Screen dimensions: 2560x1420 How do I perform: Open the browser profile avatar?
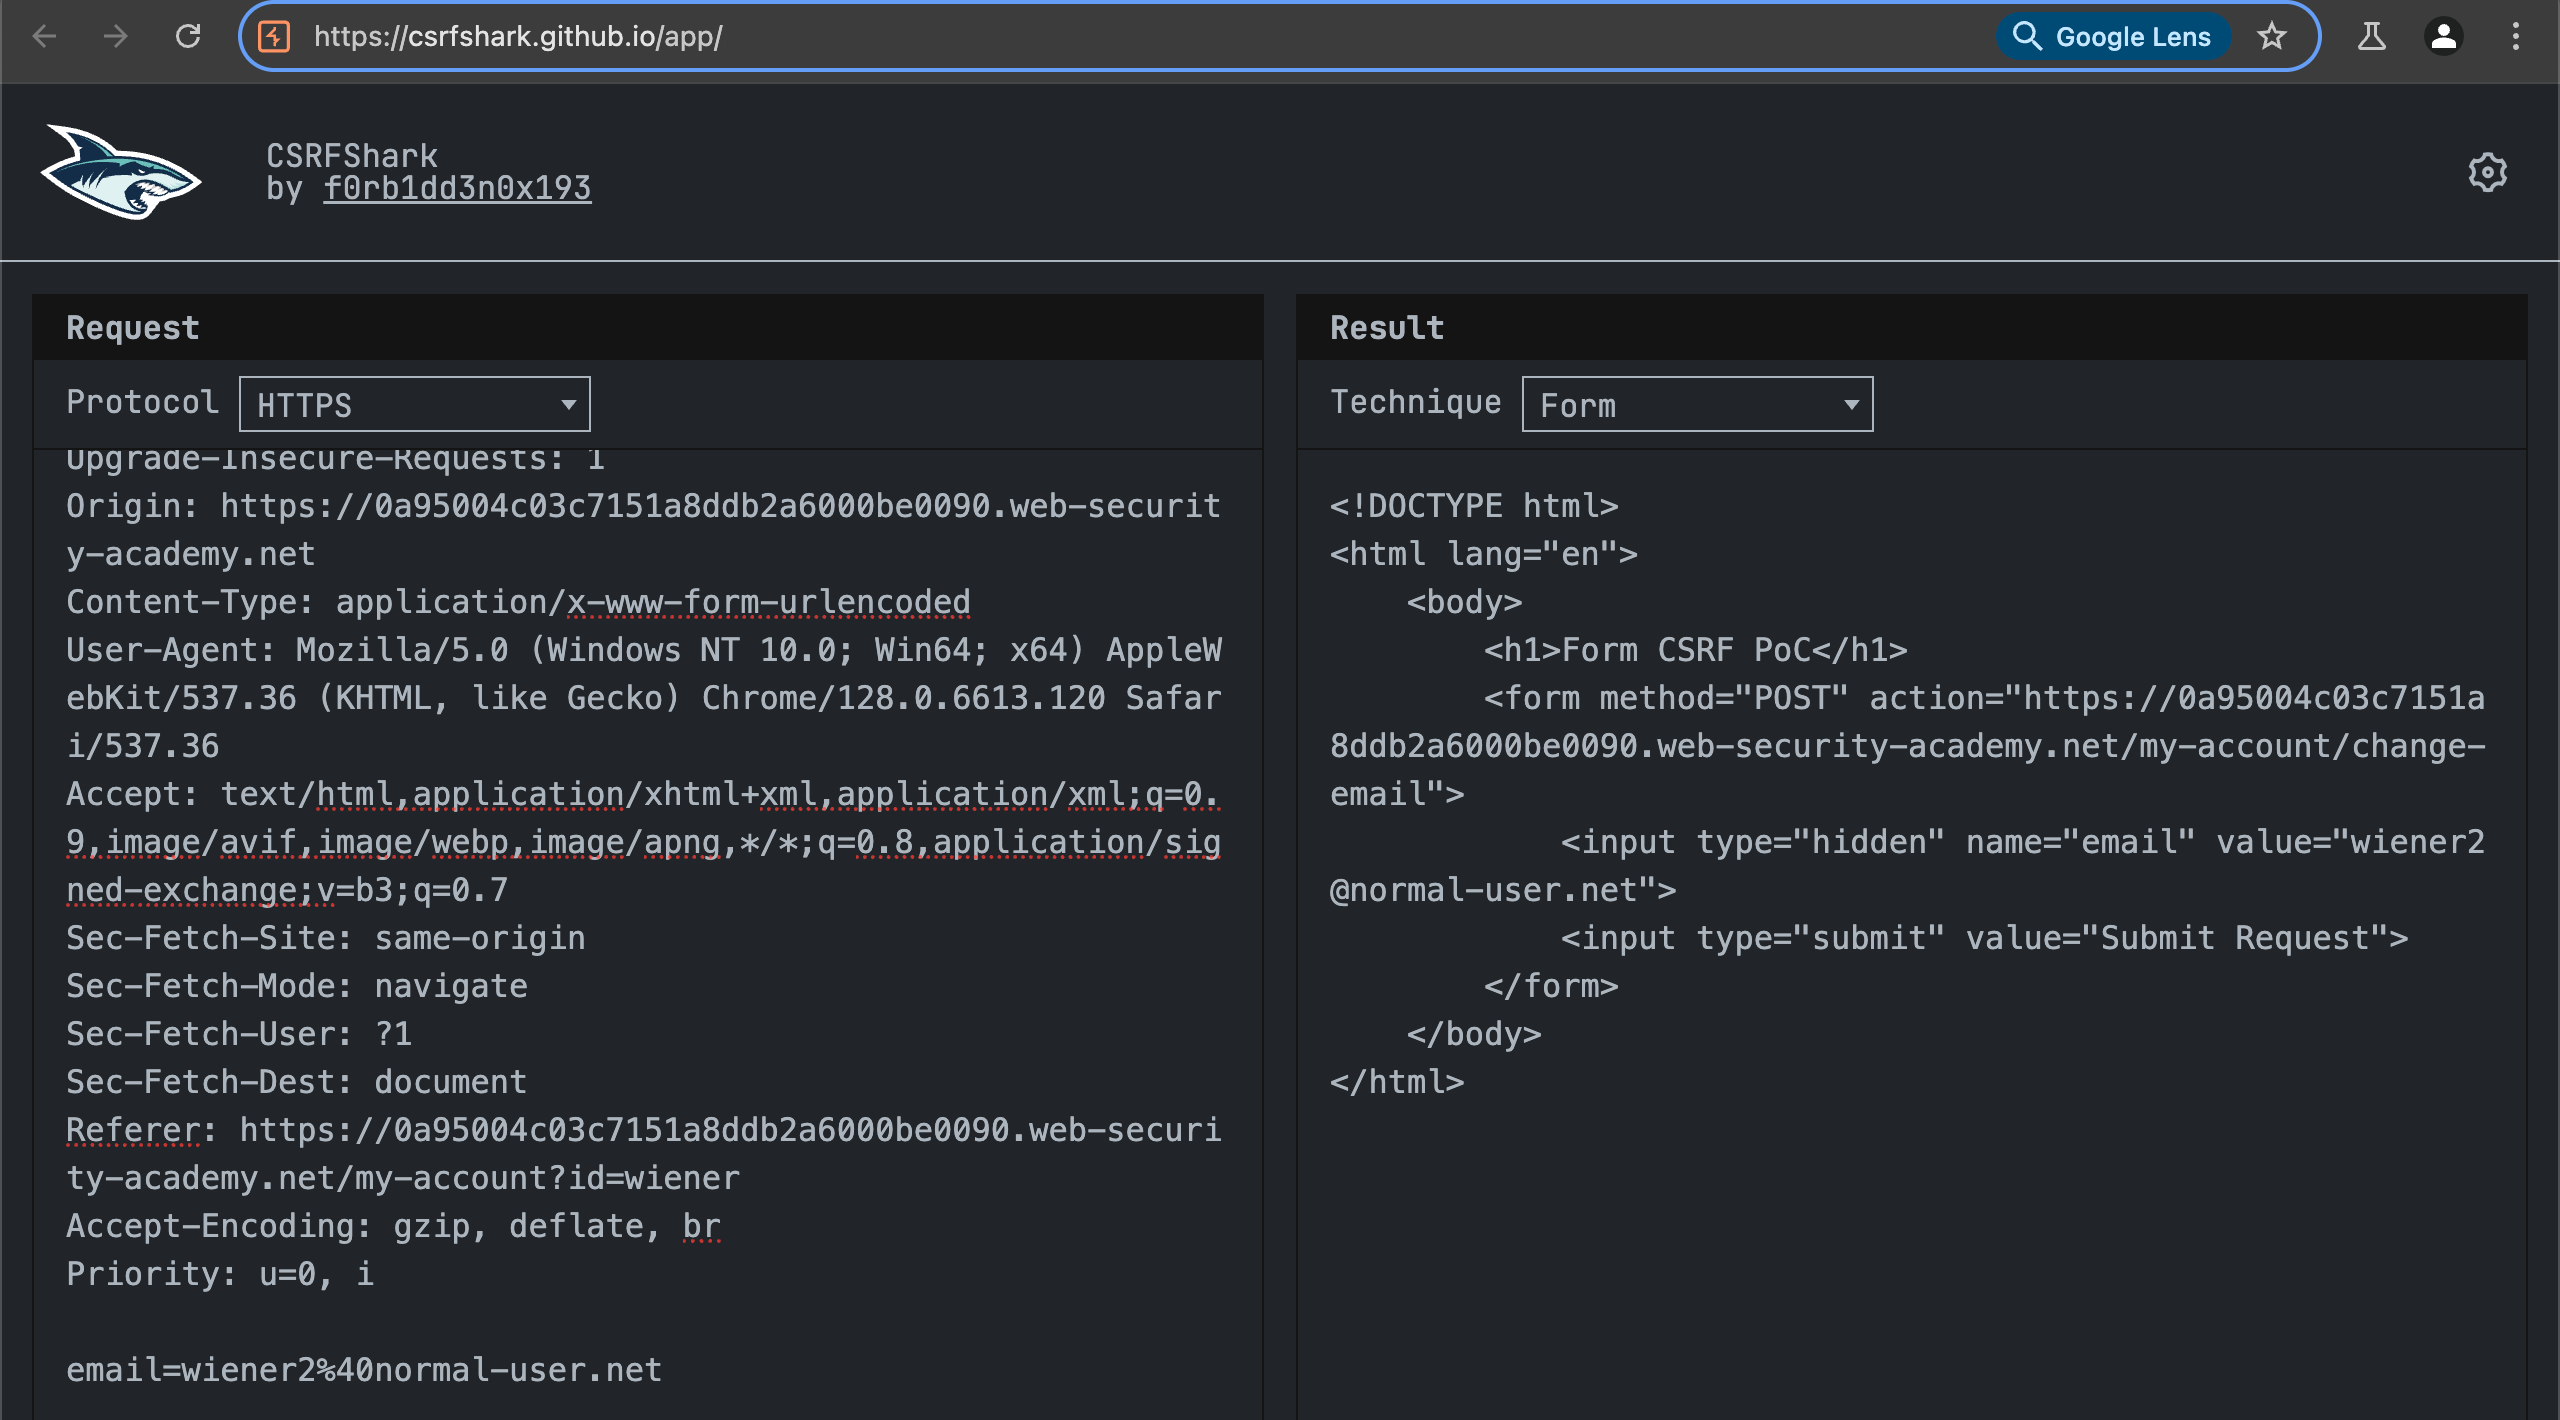tap(2444, 37)
